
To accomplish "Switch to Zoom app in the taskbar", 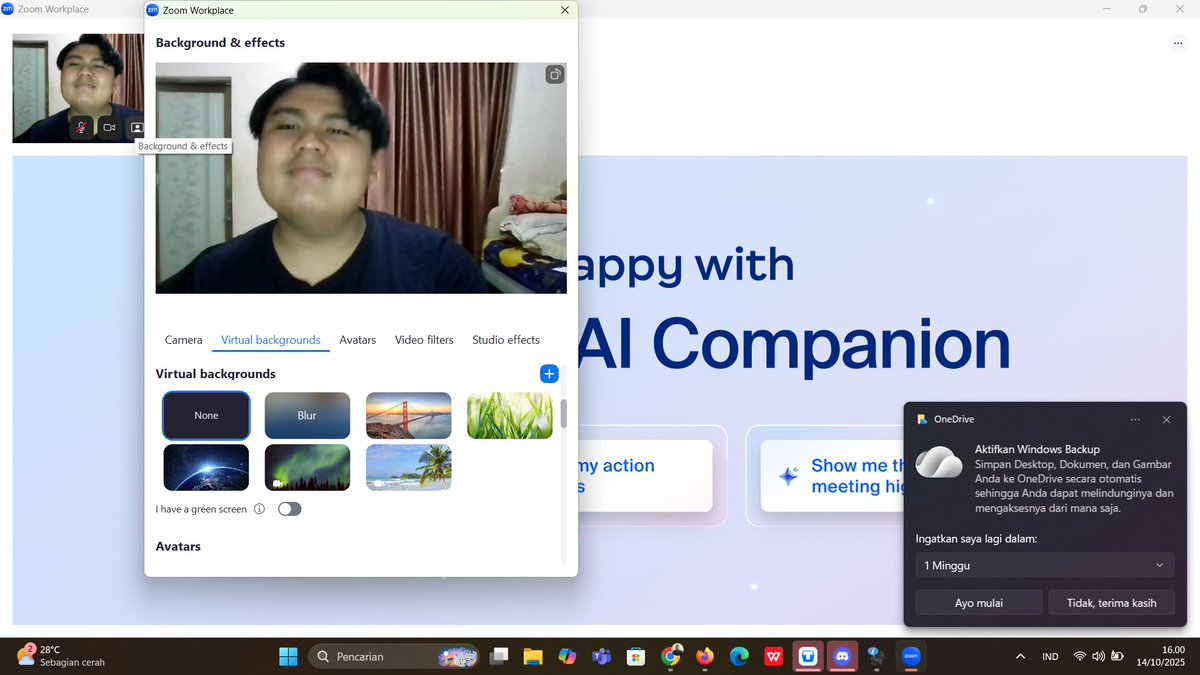I will [911, 657].
